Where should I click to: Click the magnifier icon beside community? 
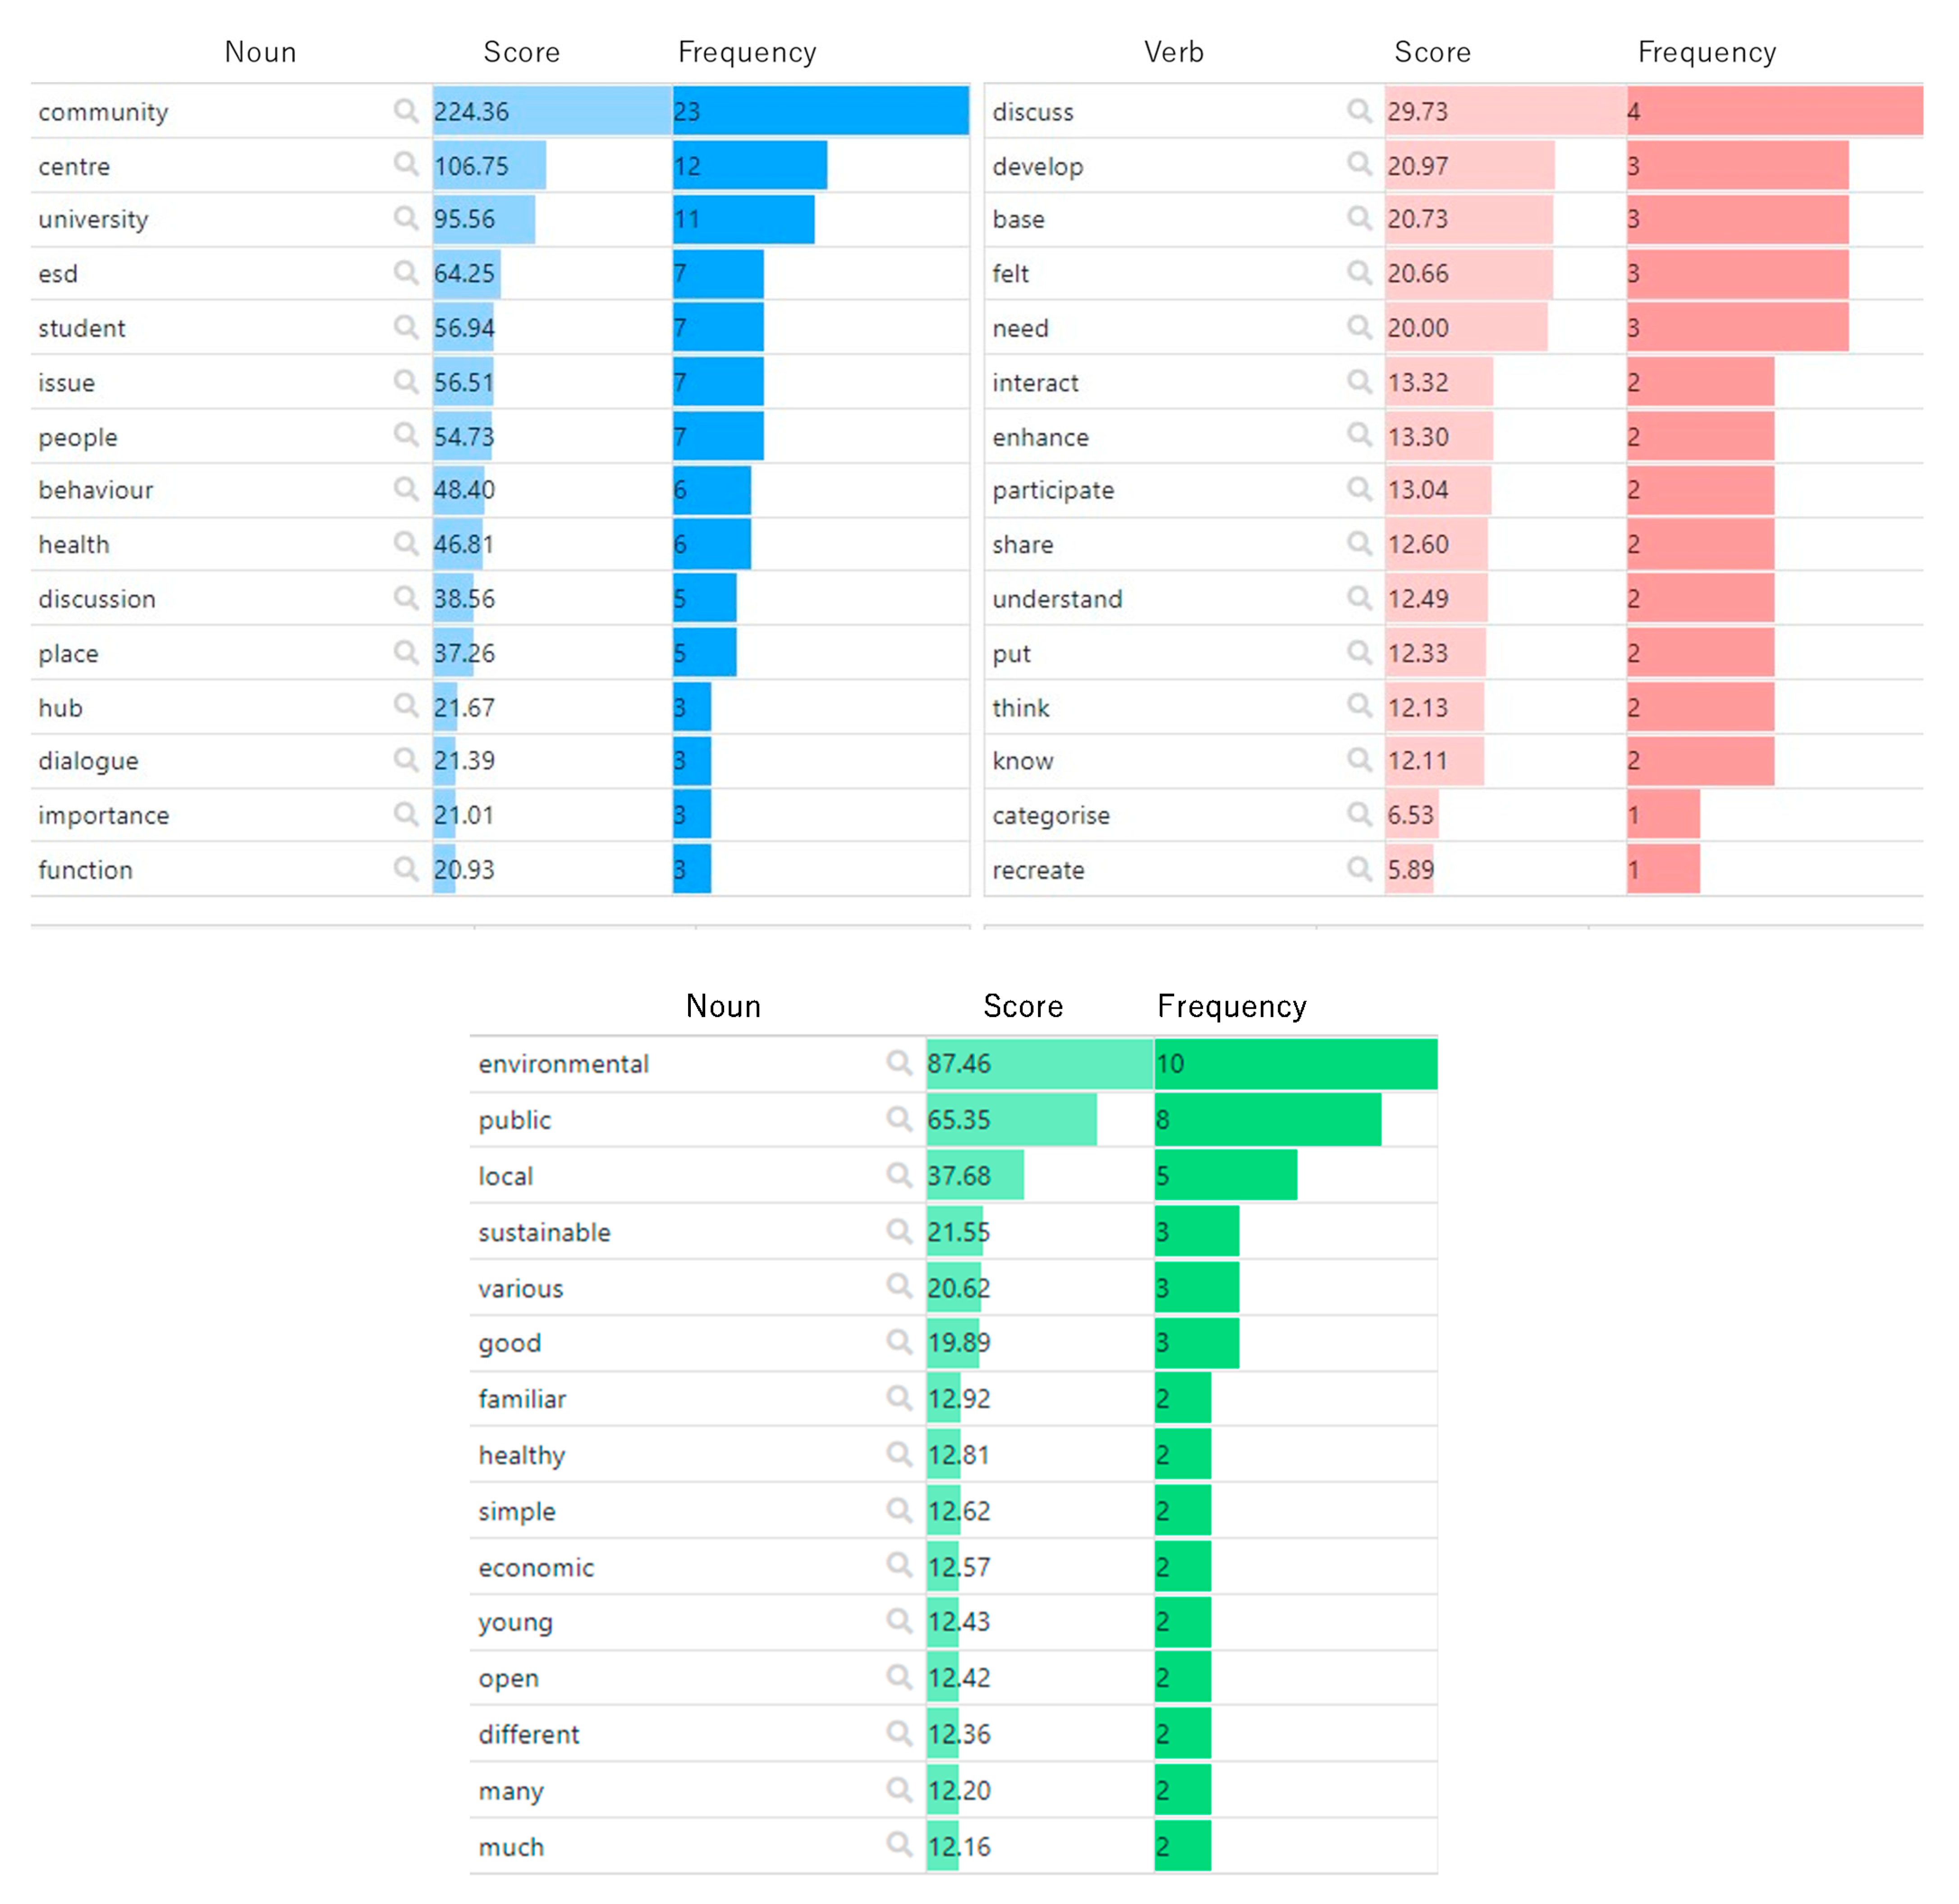[x=405, y=110]
